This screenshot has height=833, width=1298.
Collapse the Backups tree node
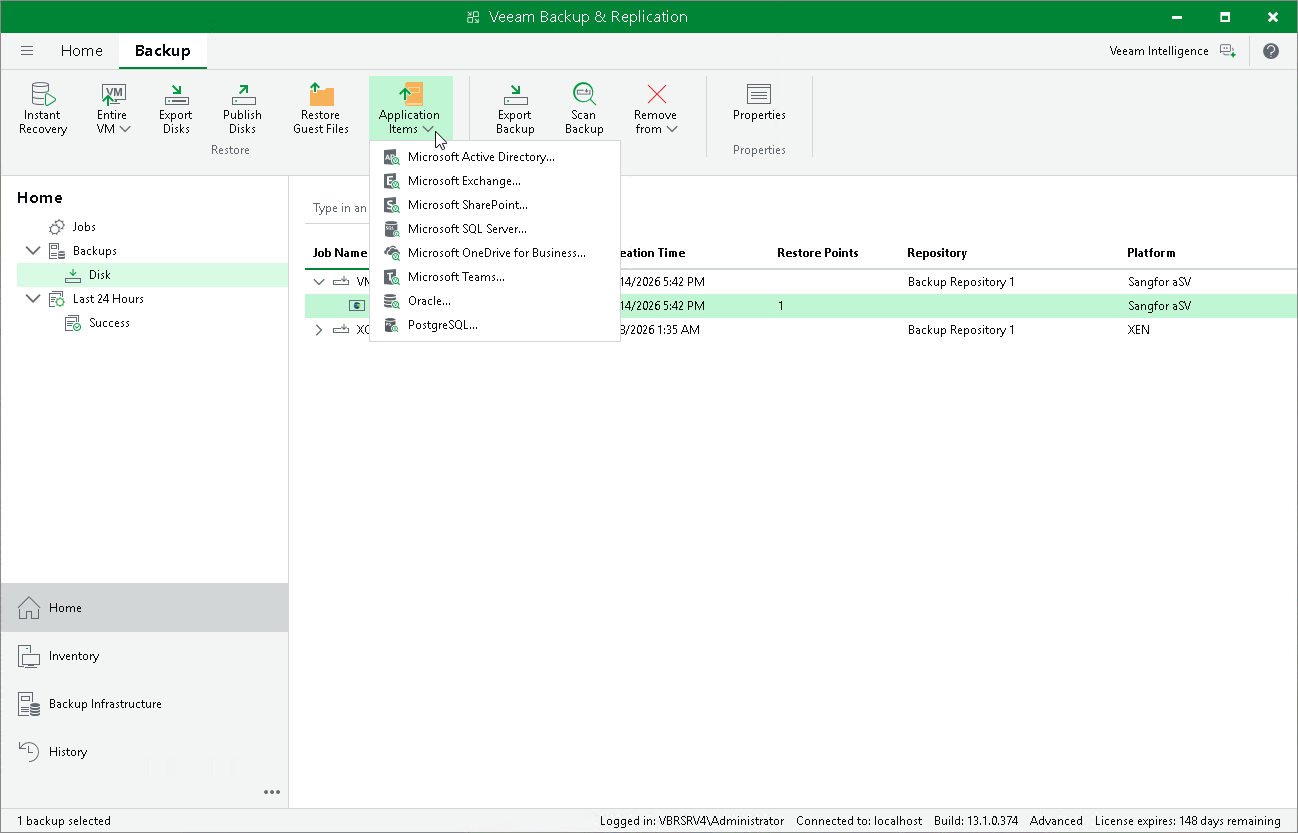tap(33, 251)
